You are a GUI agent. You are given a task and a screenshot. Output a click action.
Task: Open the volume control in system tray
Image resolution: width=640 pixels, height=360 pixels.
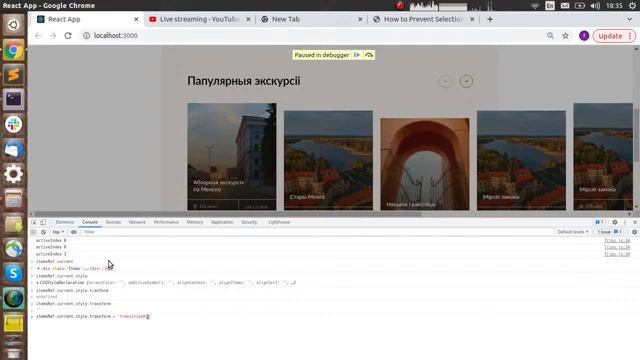click(x=595, y=6)
